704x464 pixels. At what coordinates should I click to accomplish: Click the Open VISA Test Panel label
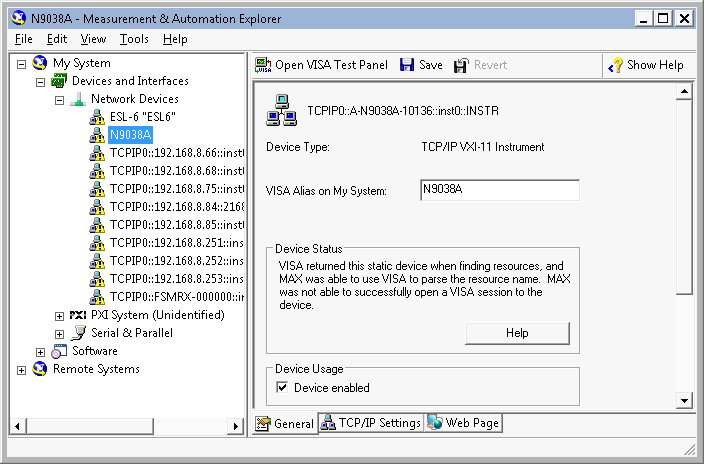pos(331,65)
